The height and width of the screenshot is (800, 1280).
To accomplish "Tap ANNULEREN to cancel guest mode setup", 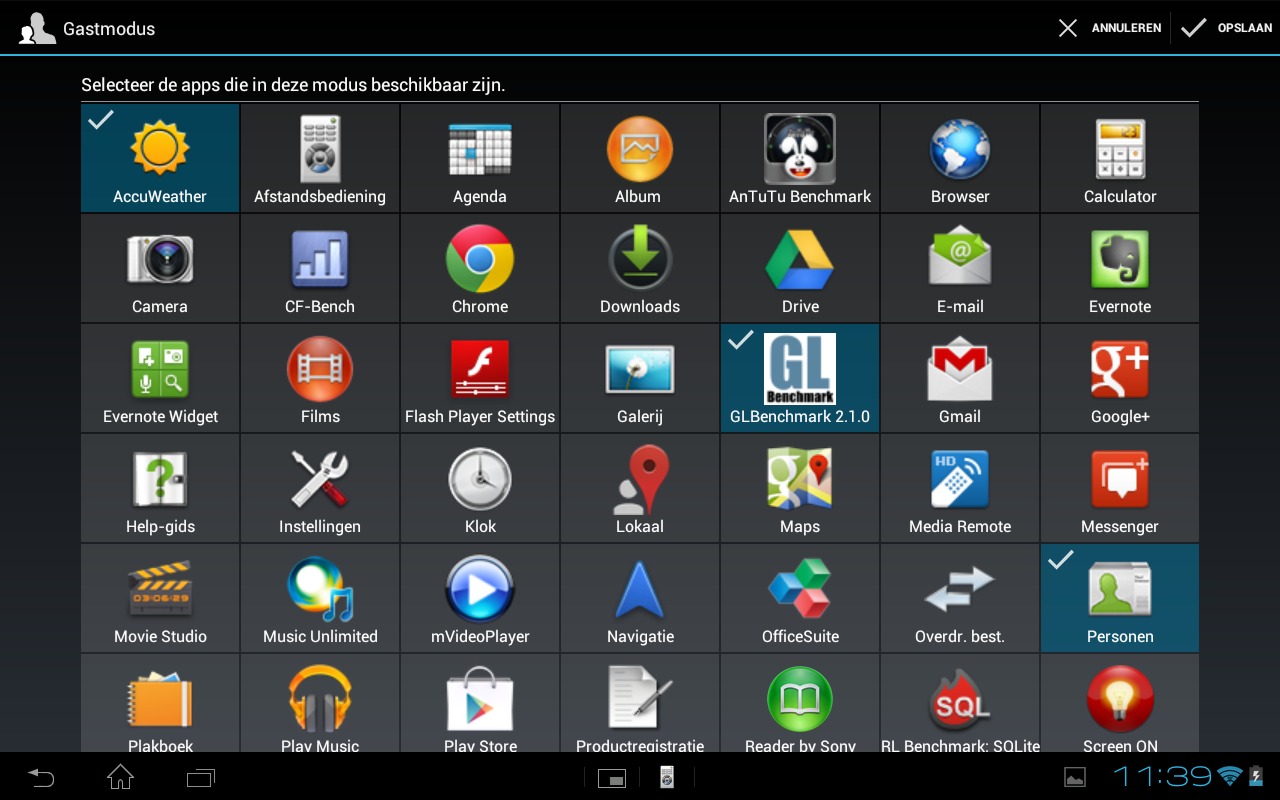I will [x=1110, y=28].
